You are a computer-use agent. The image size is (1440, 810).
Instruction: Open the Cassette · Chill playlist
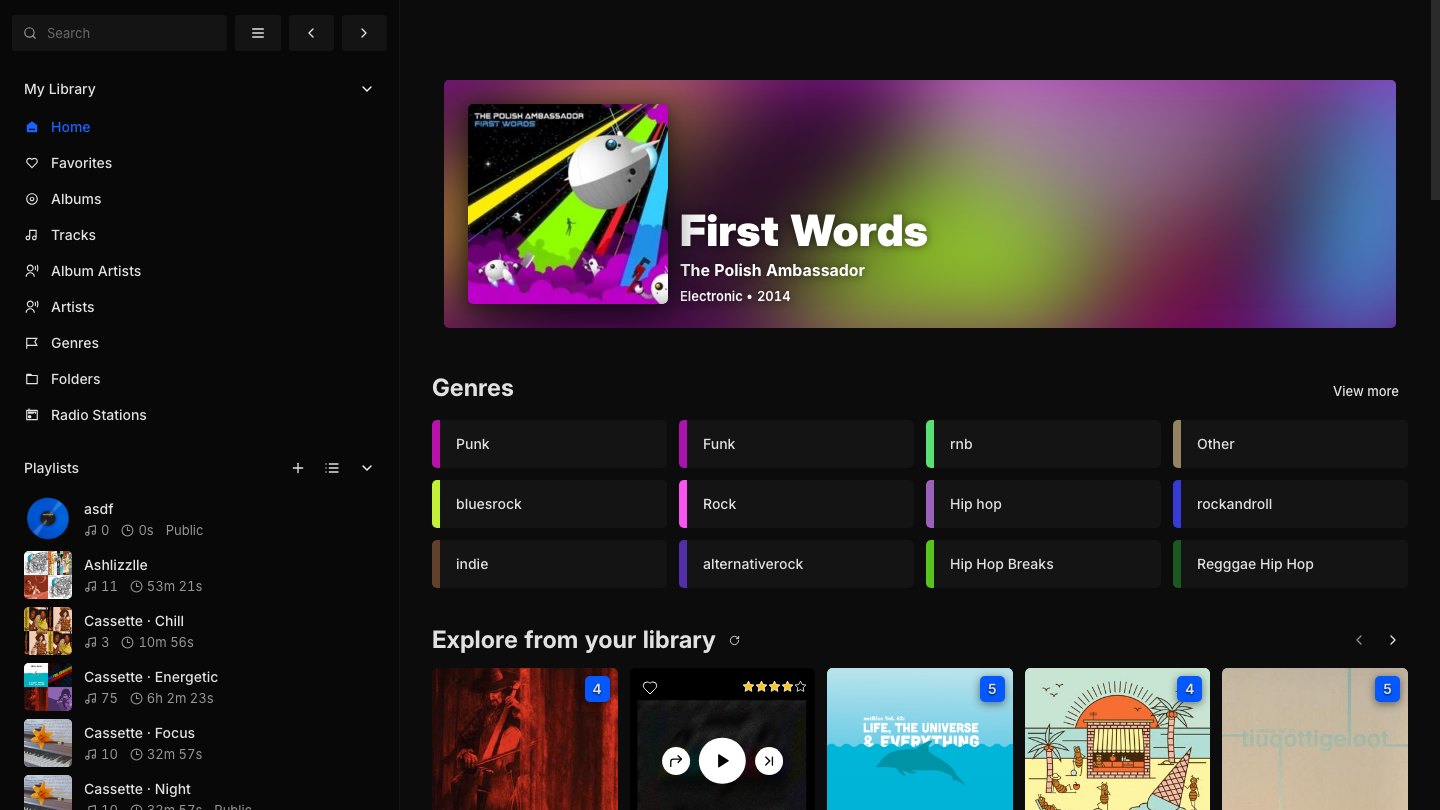(200, 631)
